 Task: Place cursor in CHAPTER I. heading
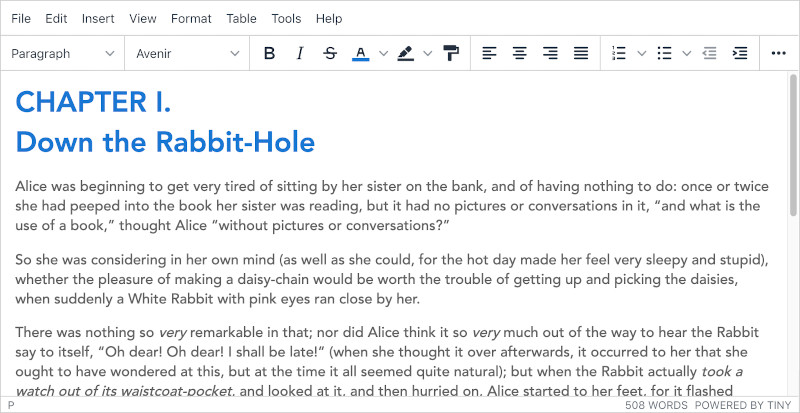coord(93,102)
